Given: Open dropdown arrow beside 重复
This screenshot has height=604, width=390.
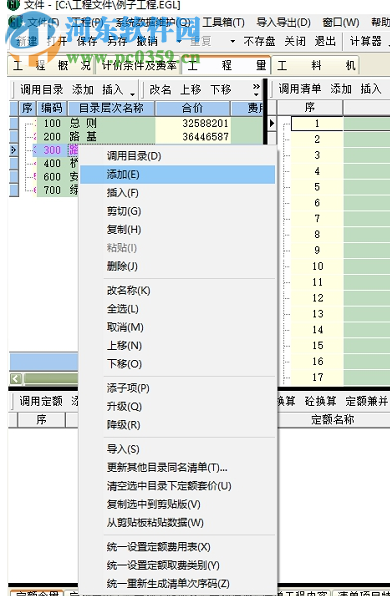Looking at the screenshot, I should (x=232, y=41).
